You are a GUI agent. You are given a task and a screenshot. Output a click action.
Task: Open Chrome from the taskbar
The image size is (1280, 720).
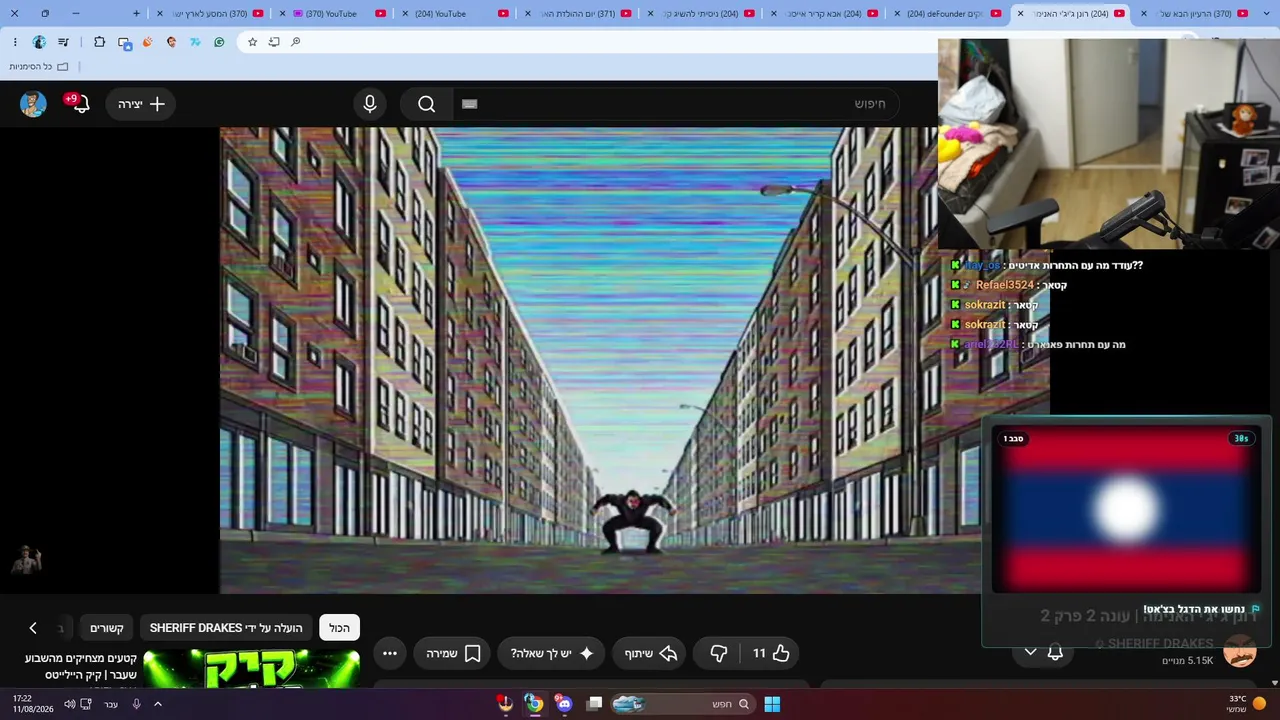tap(535, 704)
